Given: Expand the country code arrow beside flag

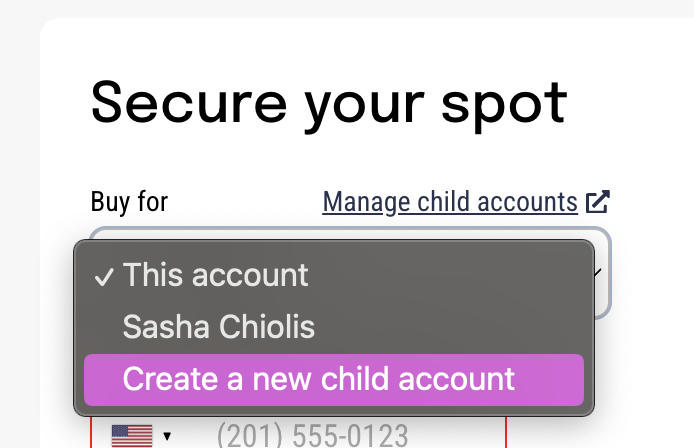Looking at the screenshot, I should 167,436.
